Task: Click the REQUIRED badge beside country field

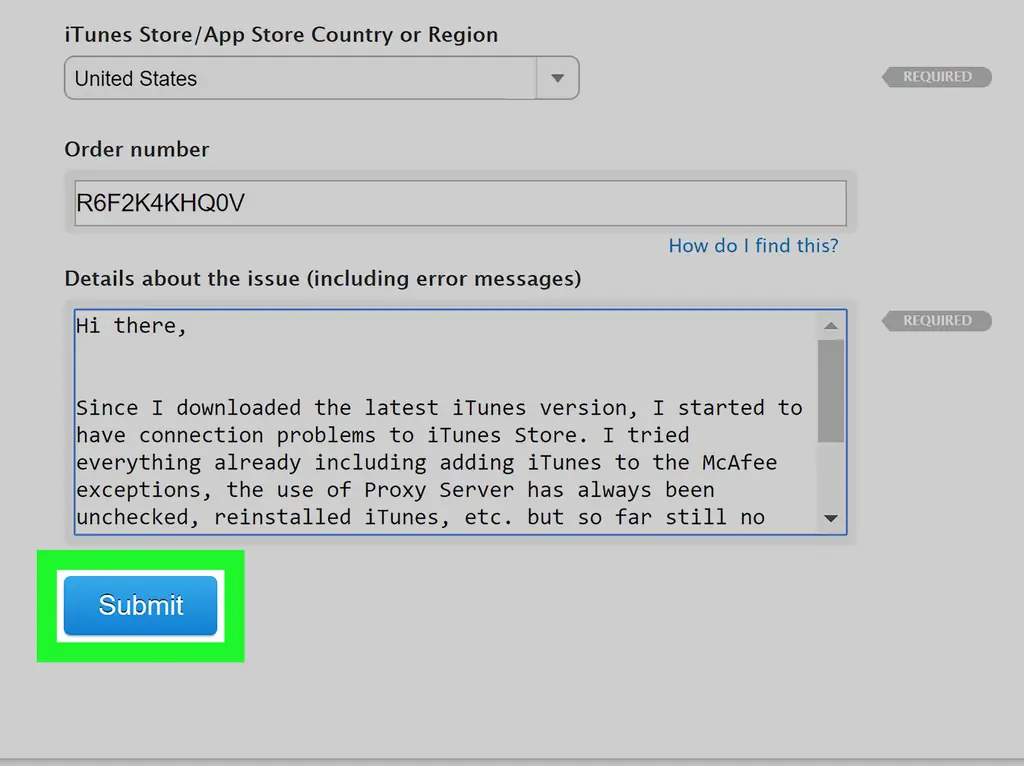Action: (937, 77)
